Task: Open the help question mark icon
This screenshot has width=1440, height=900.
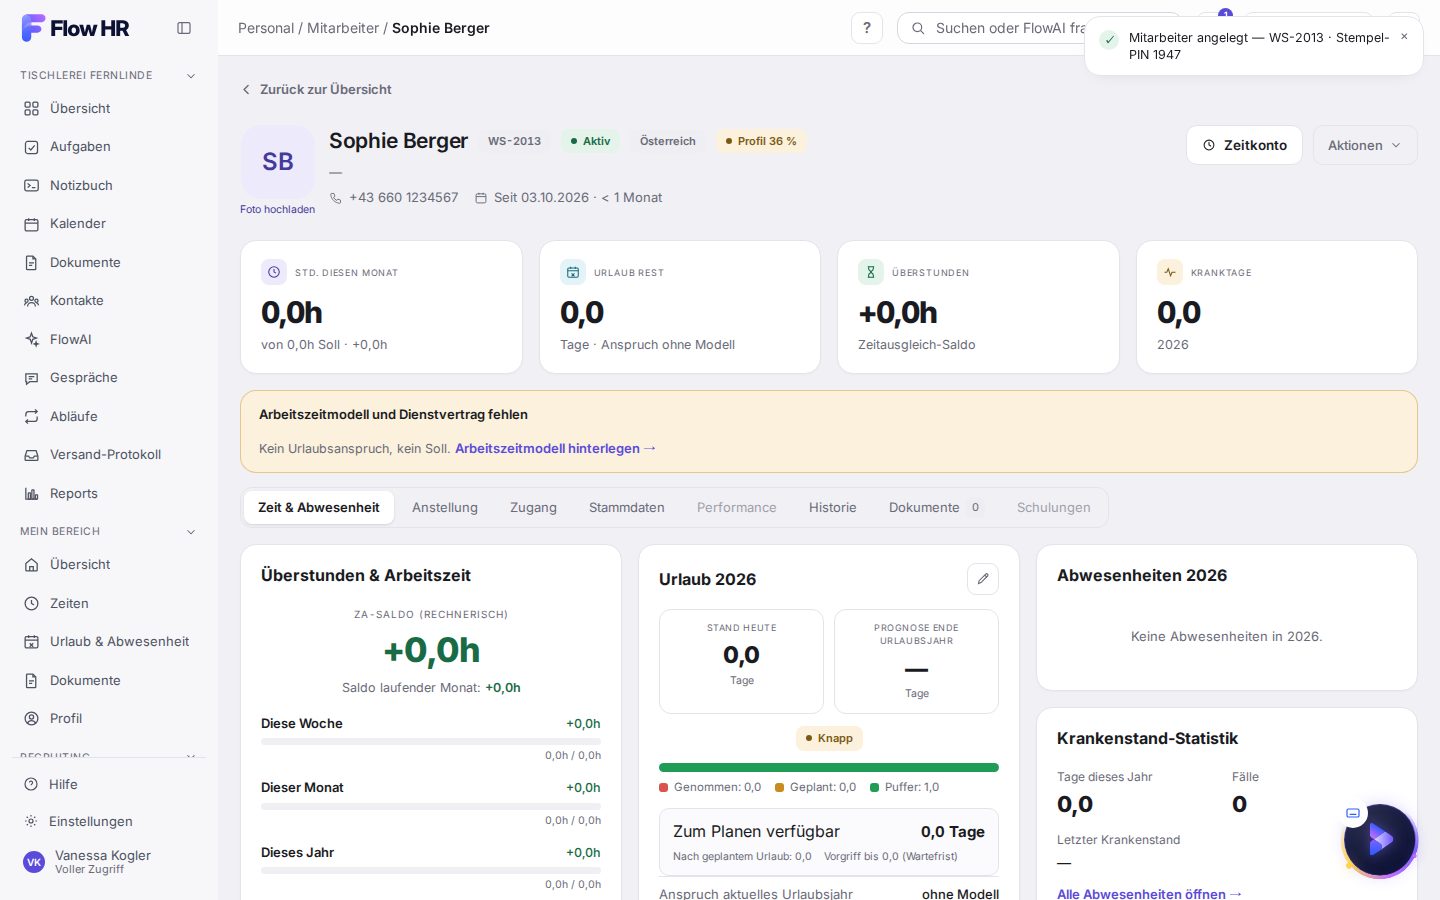Action: [867, 28]
